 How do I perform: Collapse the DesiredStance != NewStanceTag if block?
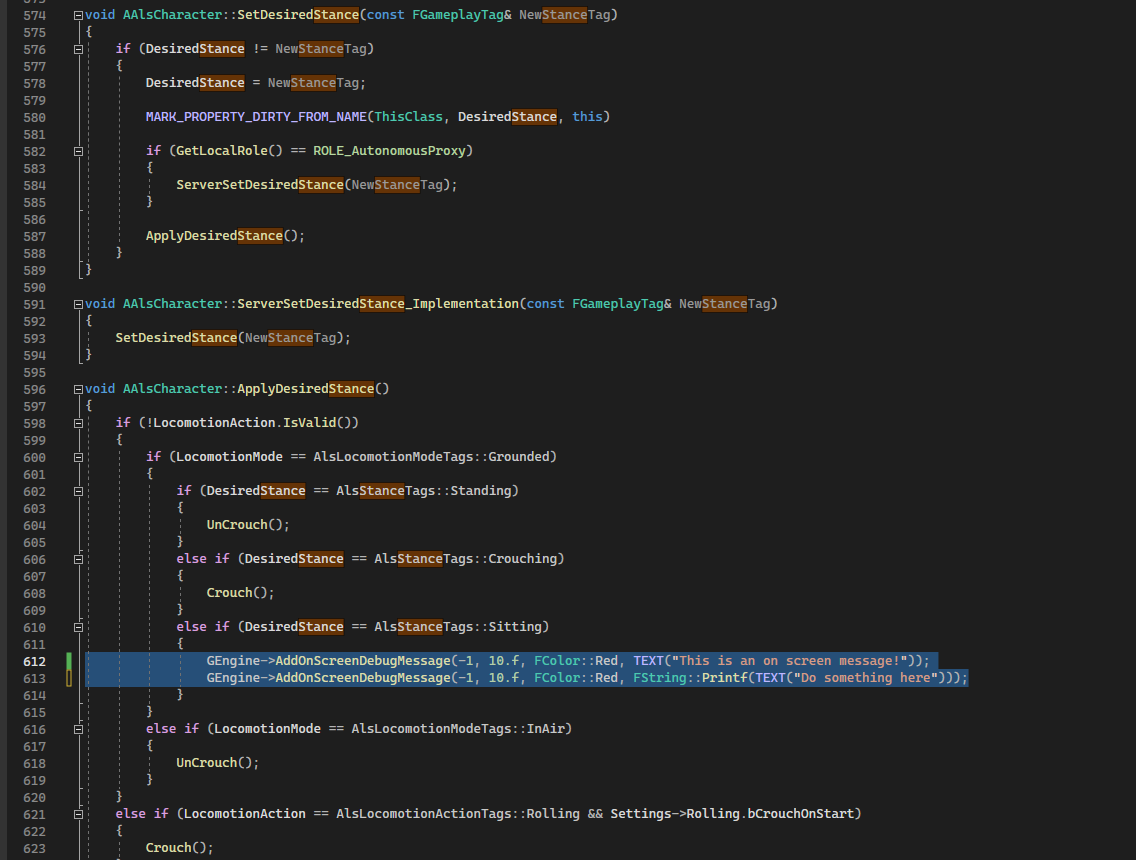pos(77,48)
